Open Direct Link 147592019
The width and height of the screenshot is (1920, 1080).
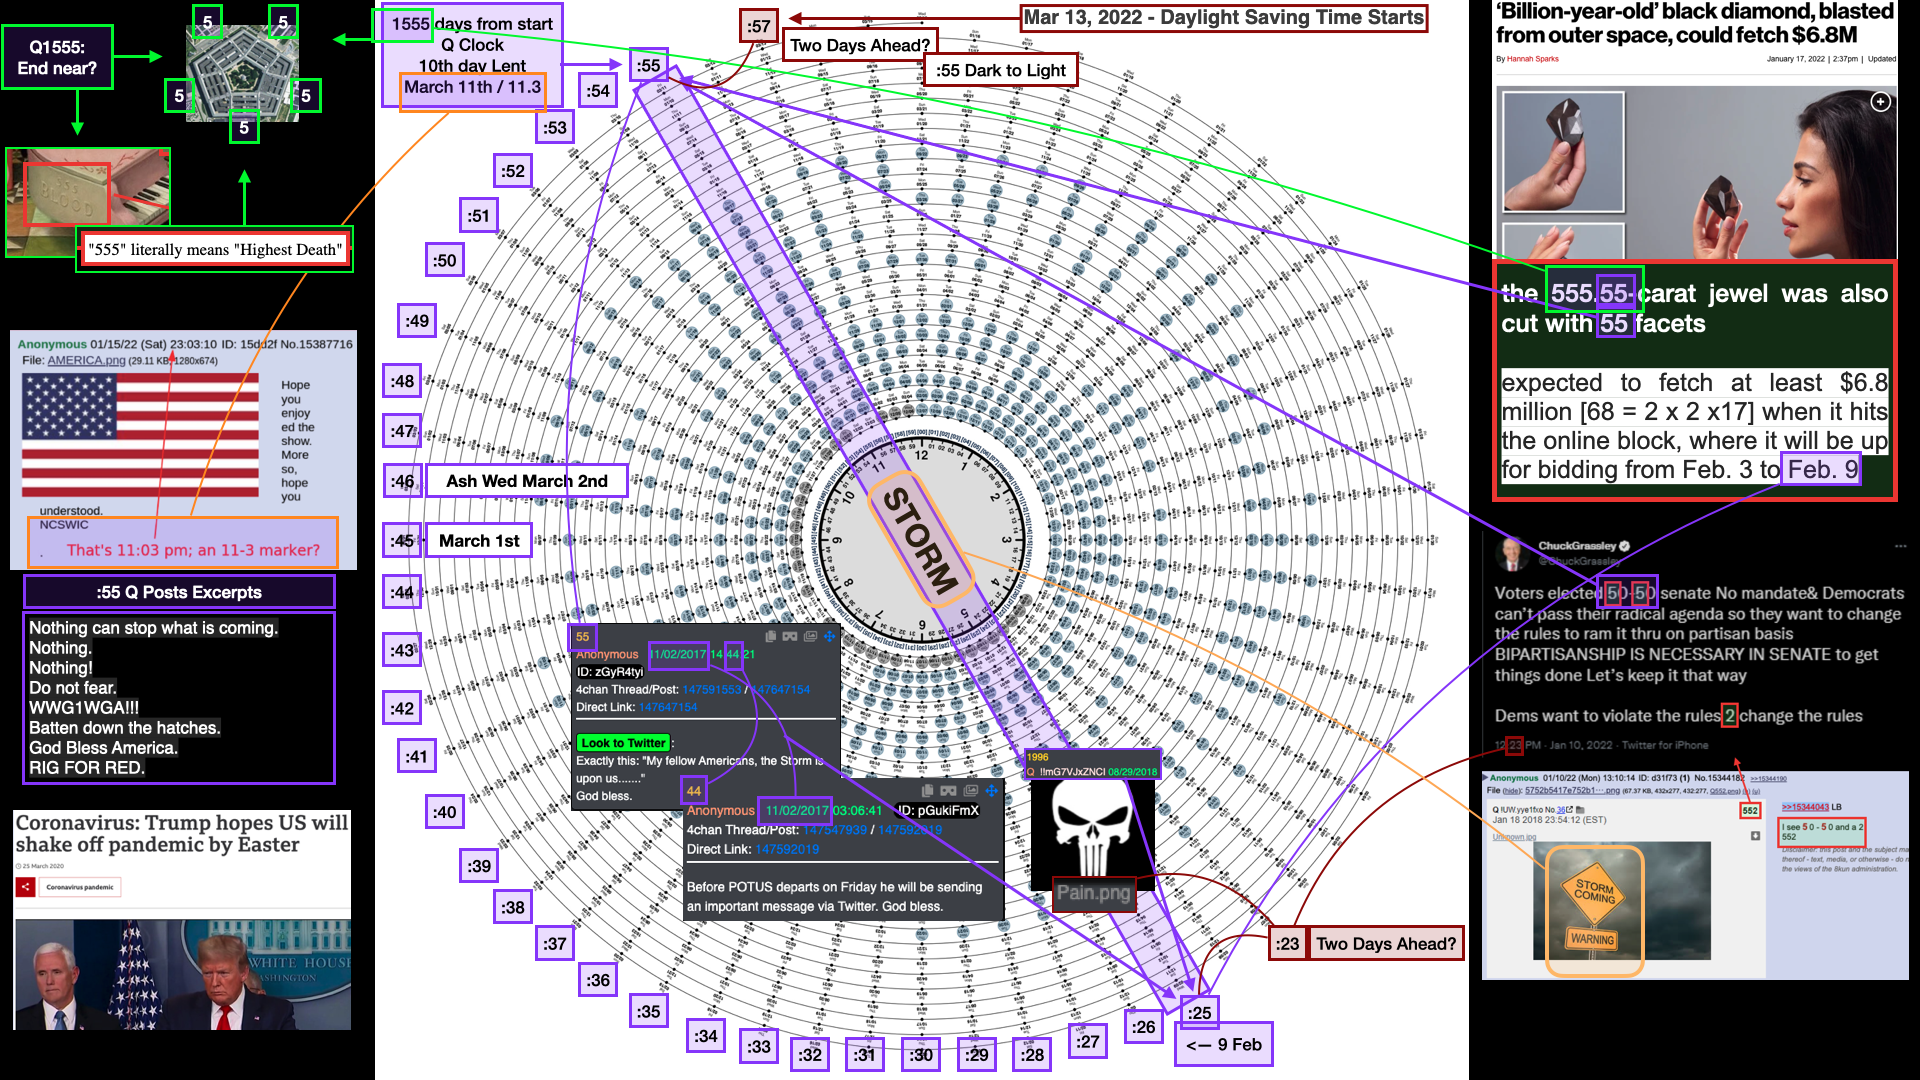787,849
